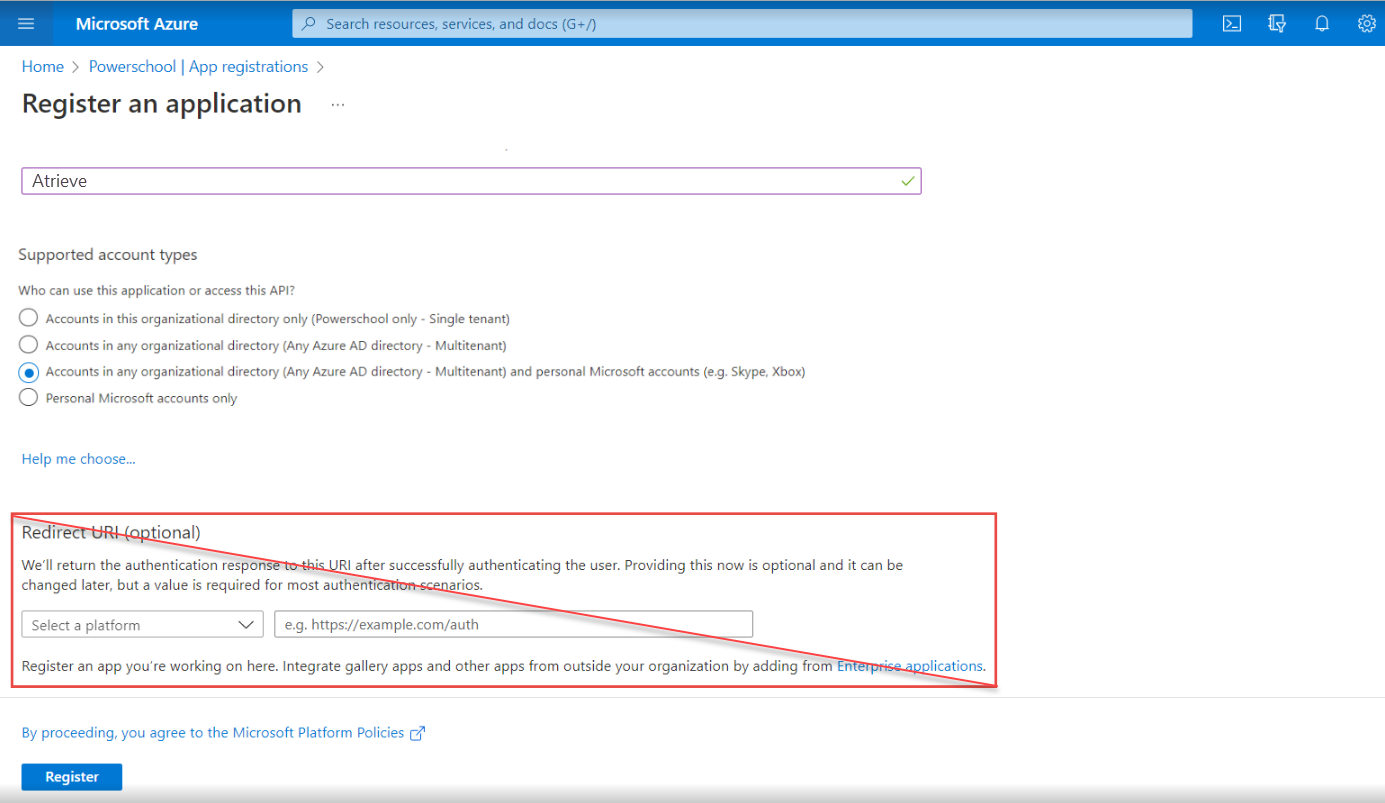Select Personal Microsoft accounts only option
This screenshot has height=803, width=1385.
point(29,398)
